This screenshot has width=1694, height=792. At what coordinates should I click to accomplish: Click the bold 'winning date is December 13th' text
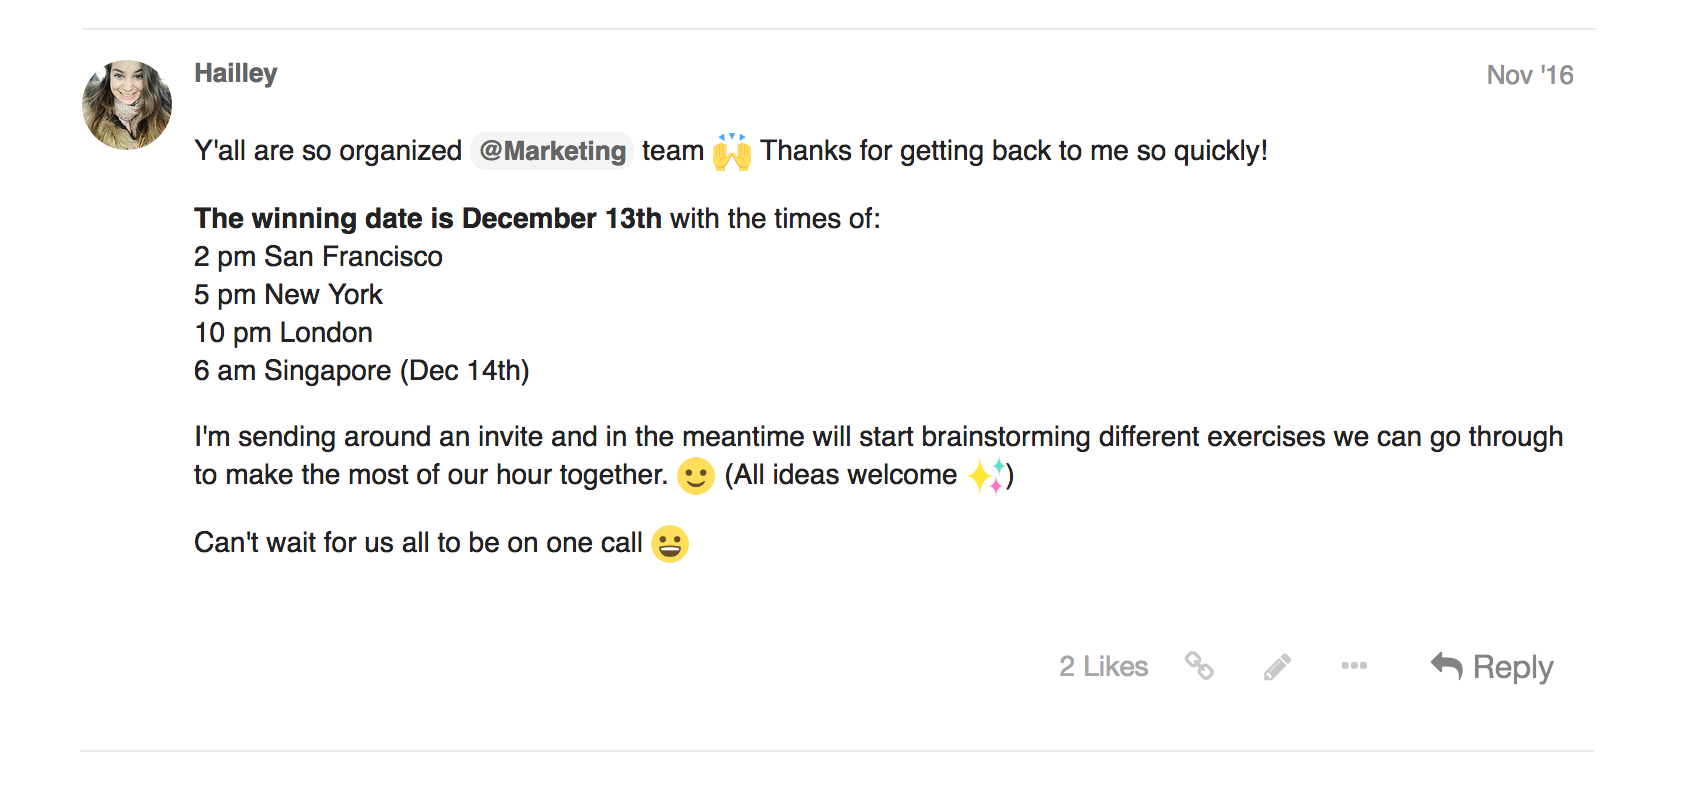coord(455,218)
